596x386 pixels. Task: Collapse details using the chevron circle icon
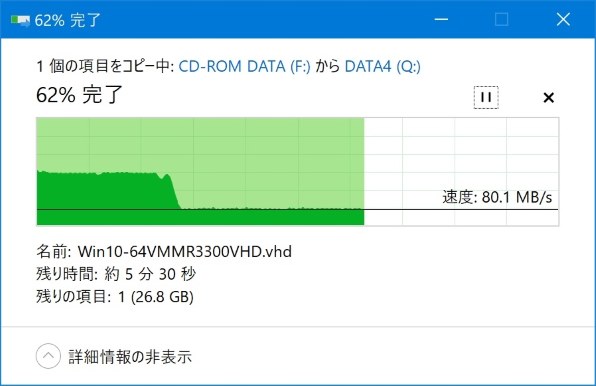[48, 356]
